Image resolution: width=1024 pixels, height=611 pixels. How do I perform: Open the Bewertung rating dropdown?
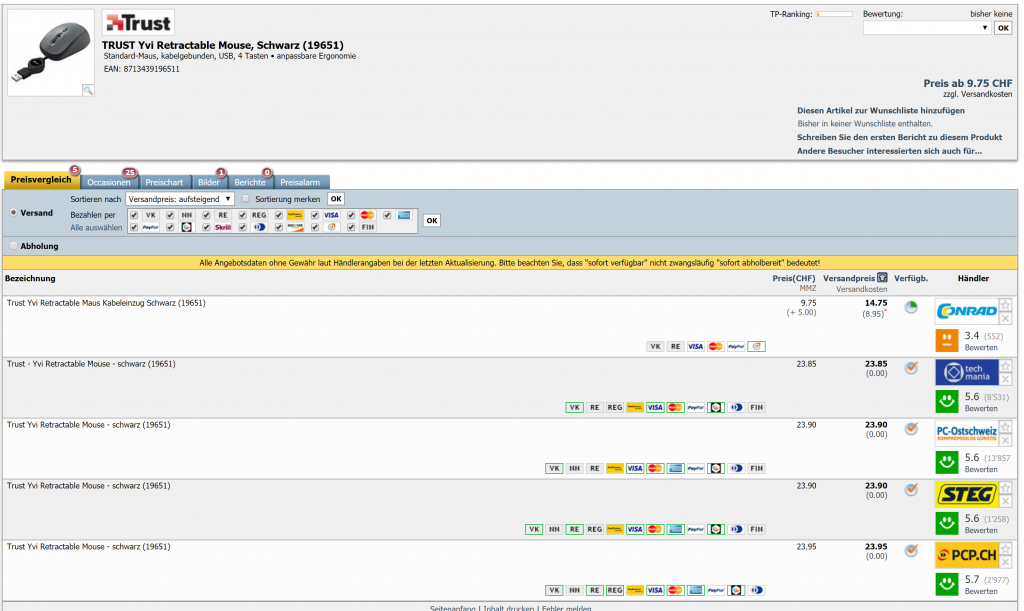(x=926, y=28)
